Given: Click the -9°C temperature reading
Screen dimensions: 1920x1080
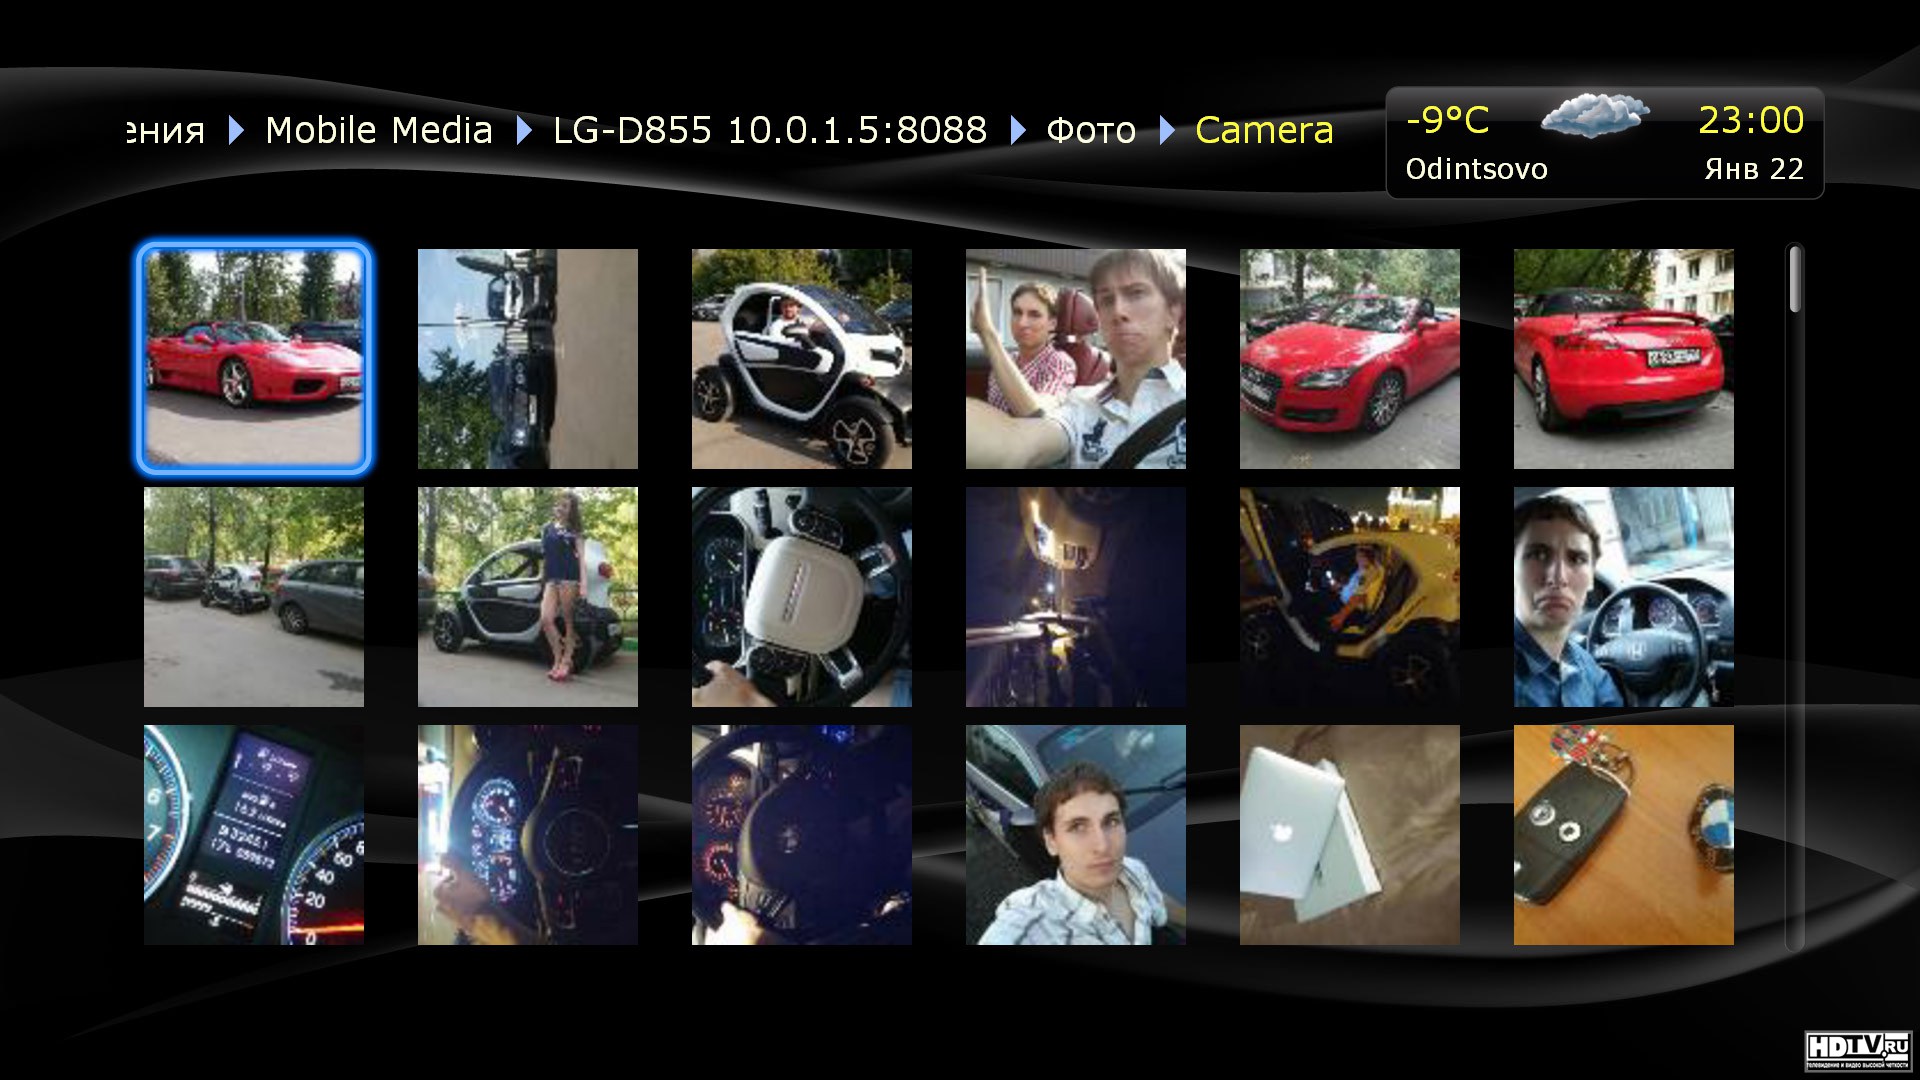Looking at the screenshot, I should point(1447,120).
